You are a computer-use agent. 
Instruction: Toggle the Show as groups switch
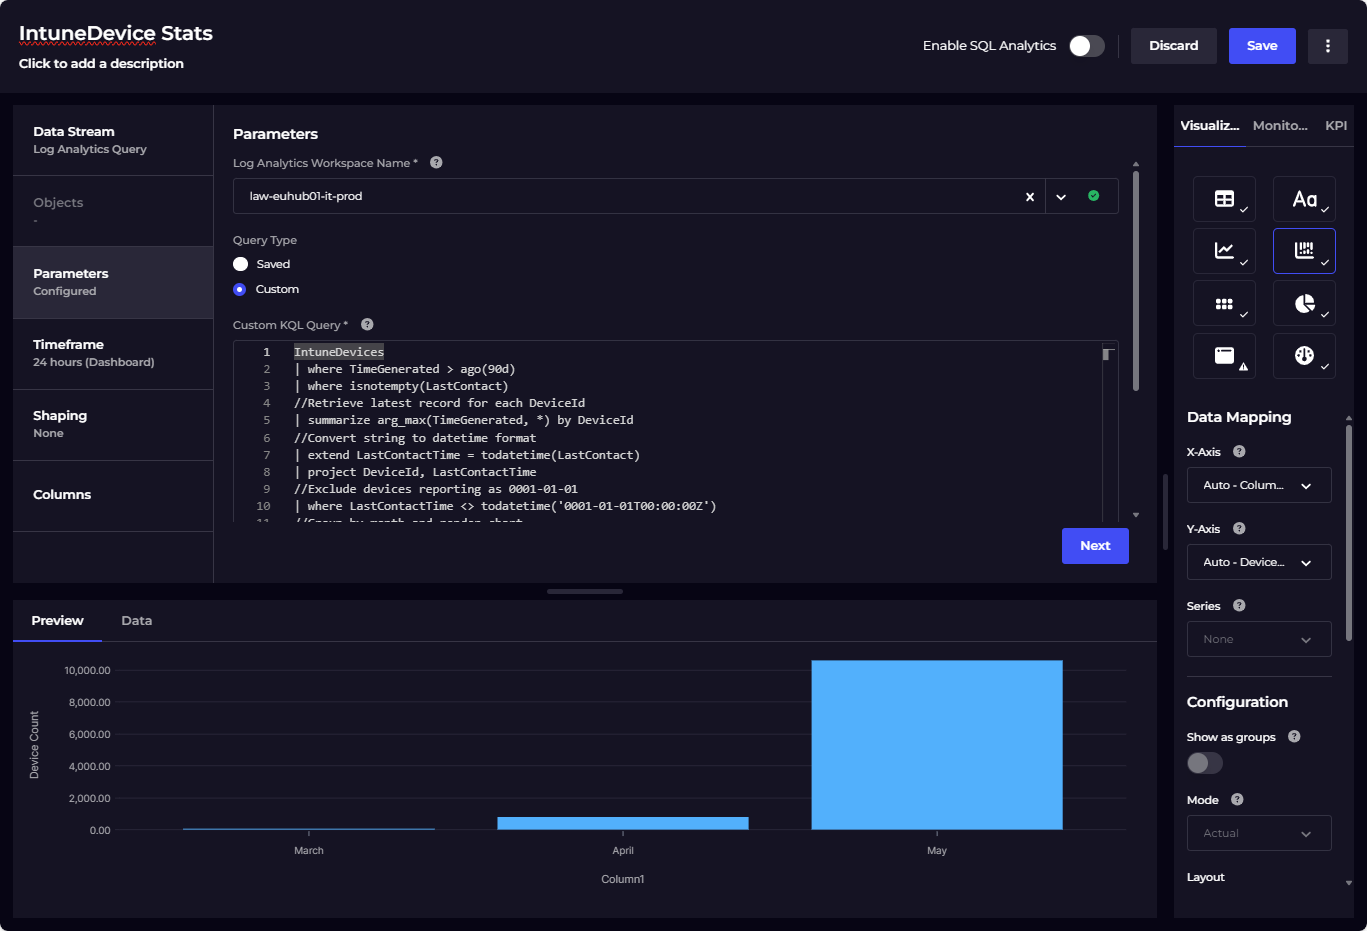(1205, 763)
